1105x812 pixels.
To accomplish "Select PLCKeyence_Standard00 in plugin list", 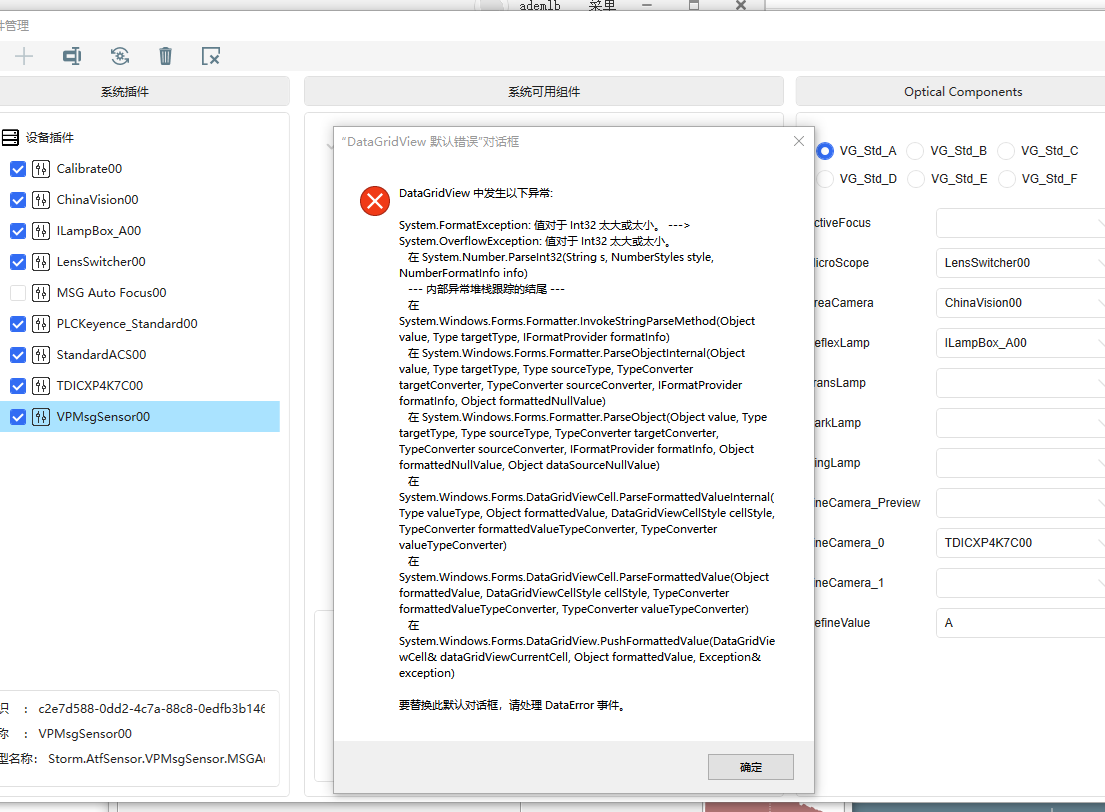I will click(127, 324).
